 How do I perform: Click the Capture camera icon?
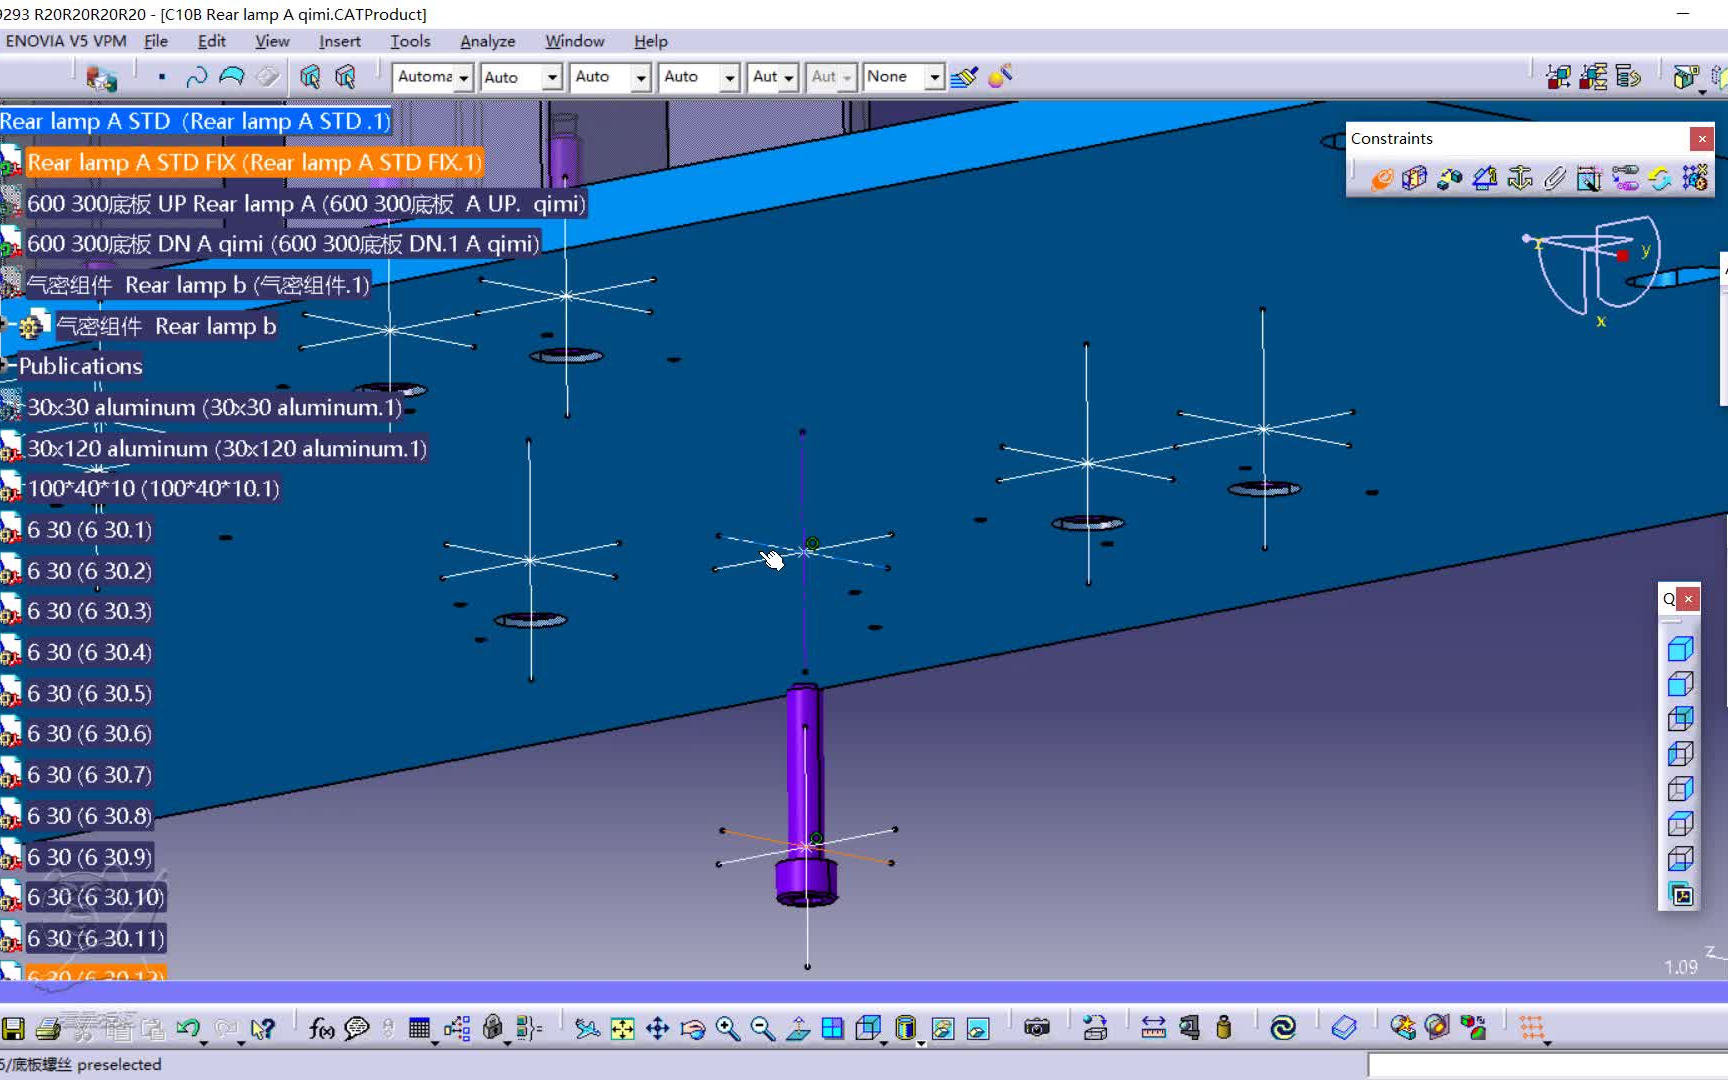pos(1037,1028)
